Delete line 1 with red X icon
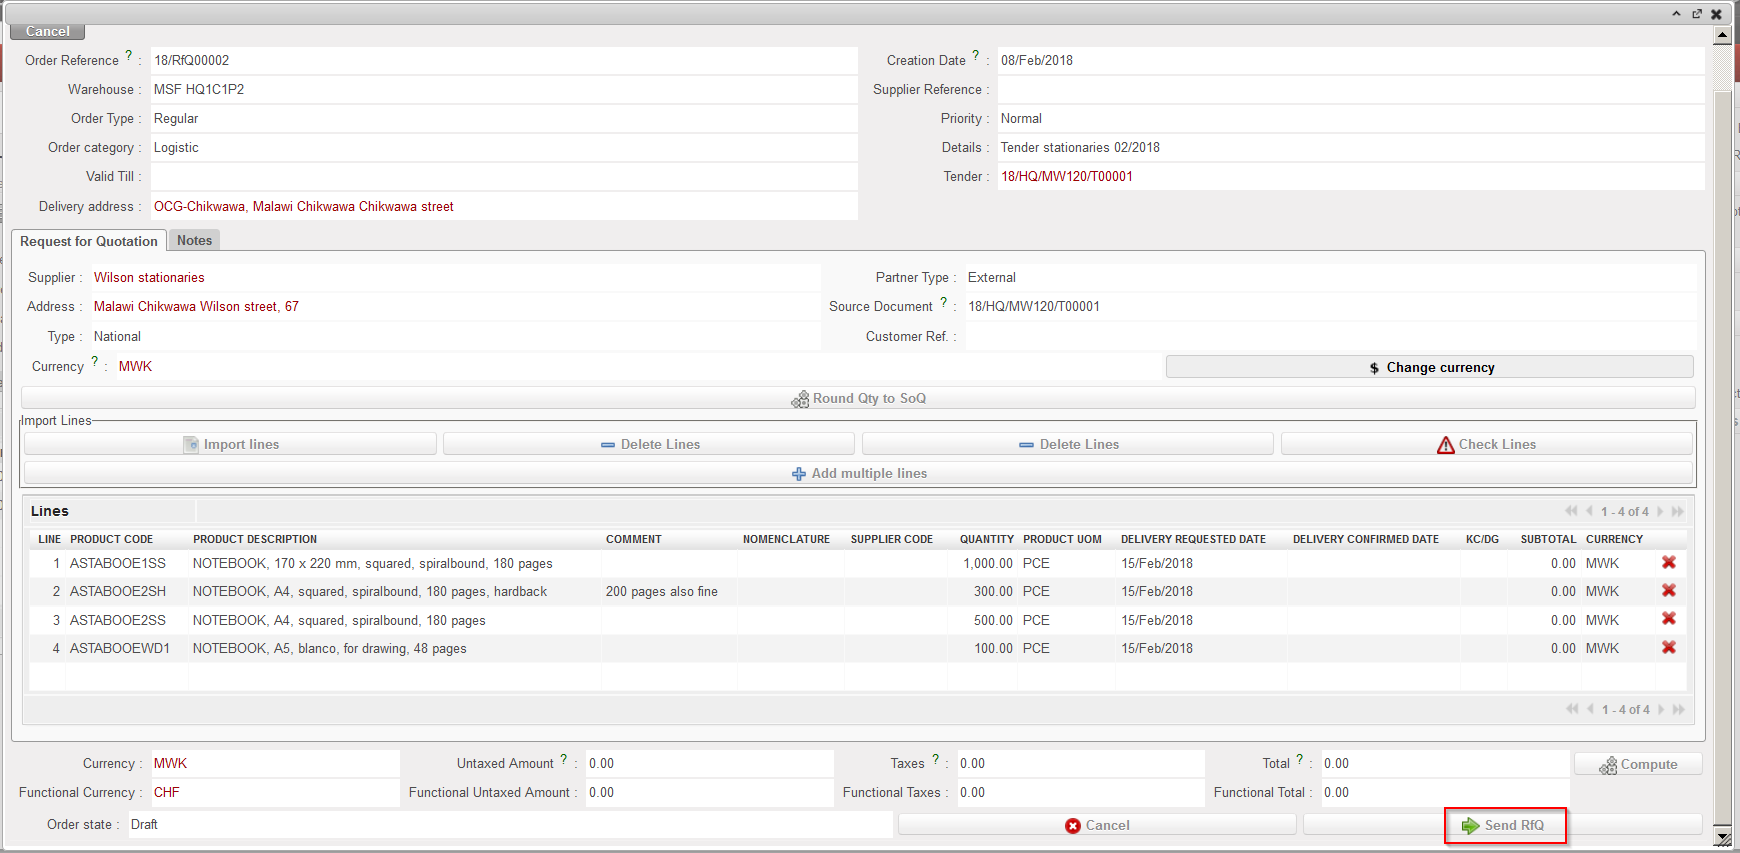Viewport: 1740px width, 853px height. pos(1668,563)
